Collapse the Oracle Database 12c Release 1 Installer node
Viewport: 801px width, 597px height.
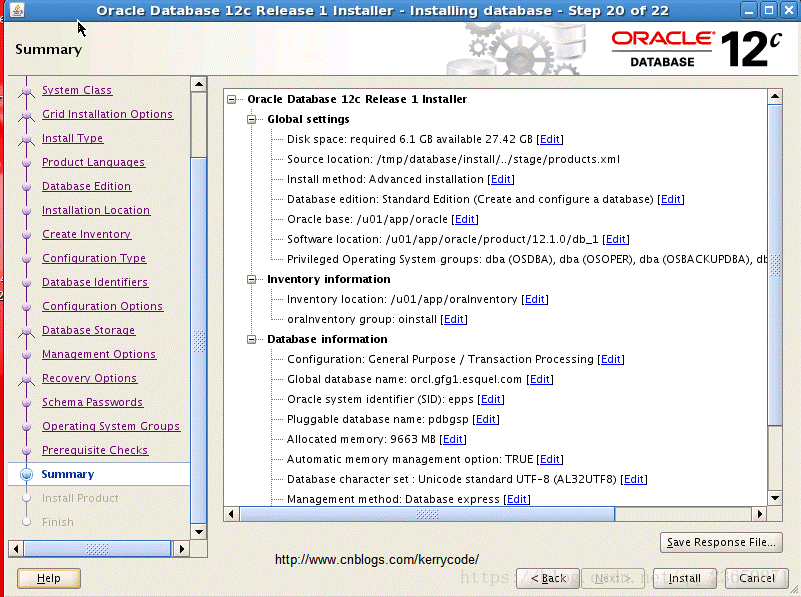[231, 100]
